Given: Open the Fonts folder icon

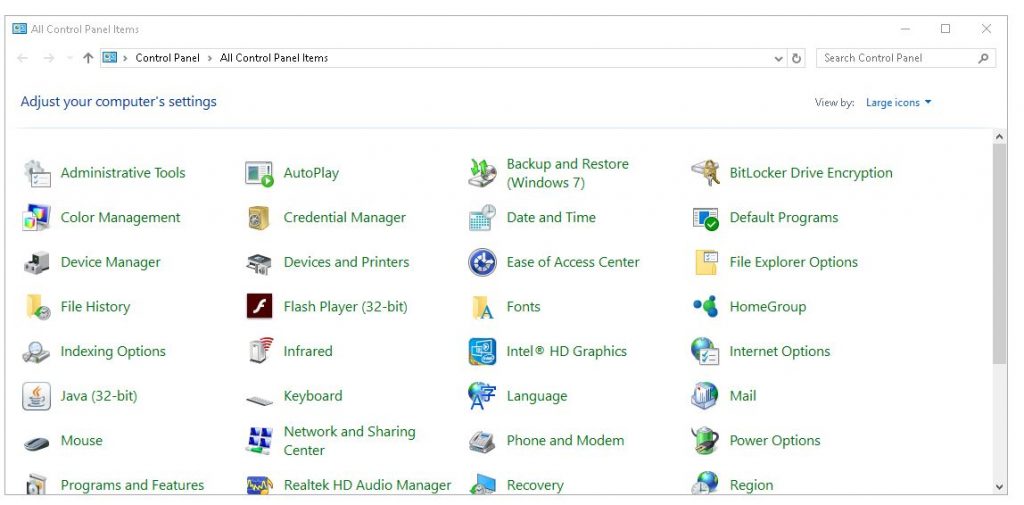Looking at the screenshot, I should (x=483, y=307).
